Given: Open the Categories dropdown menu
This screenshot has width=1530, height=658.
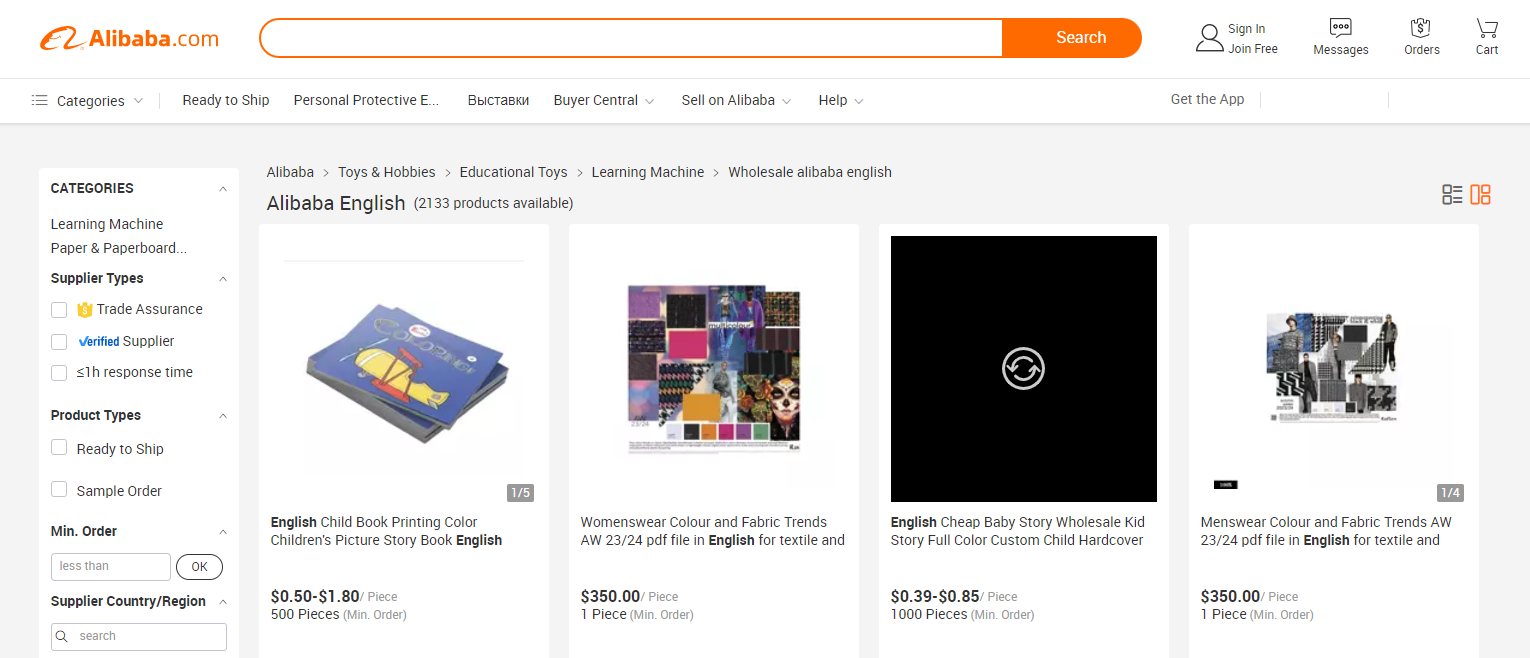Looking at the screenshot, I should click(88, 101).
